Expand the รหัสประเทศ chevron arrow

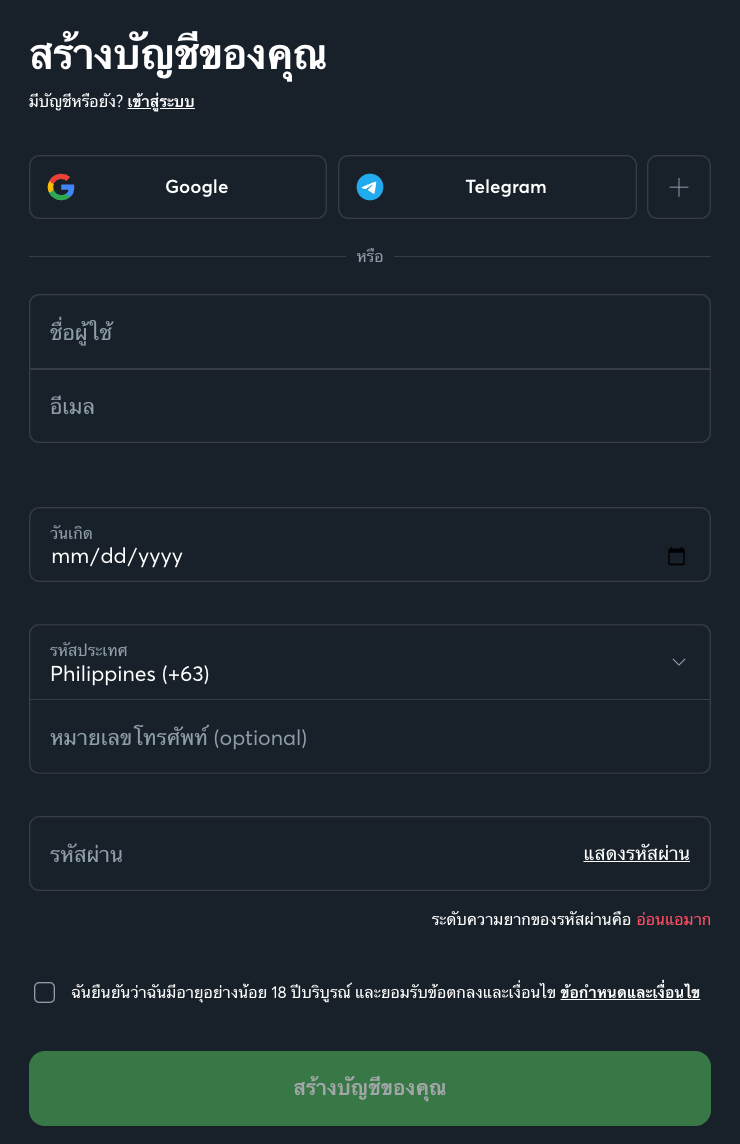coord(679,662)
